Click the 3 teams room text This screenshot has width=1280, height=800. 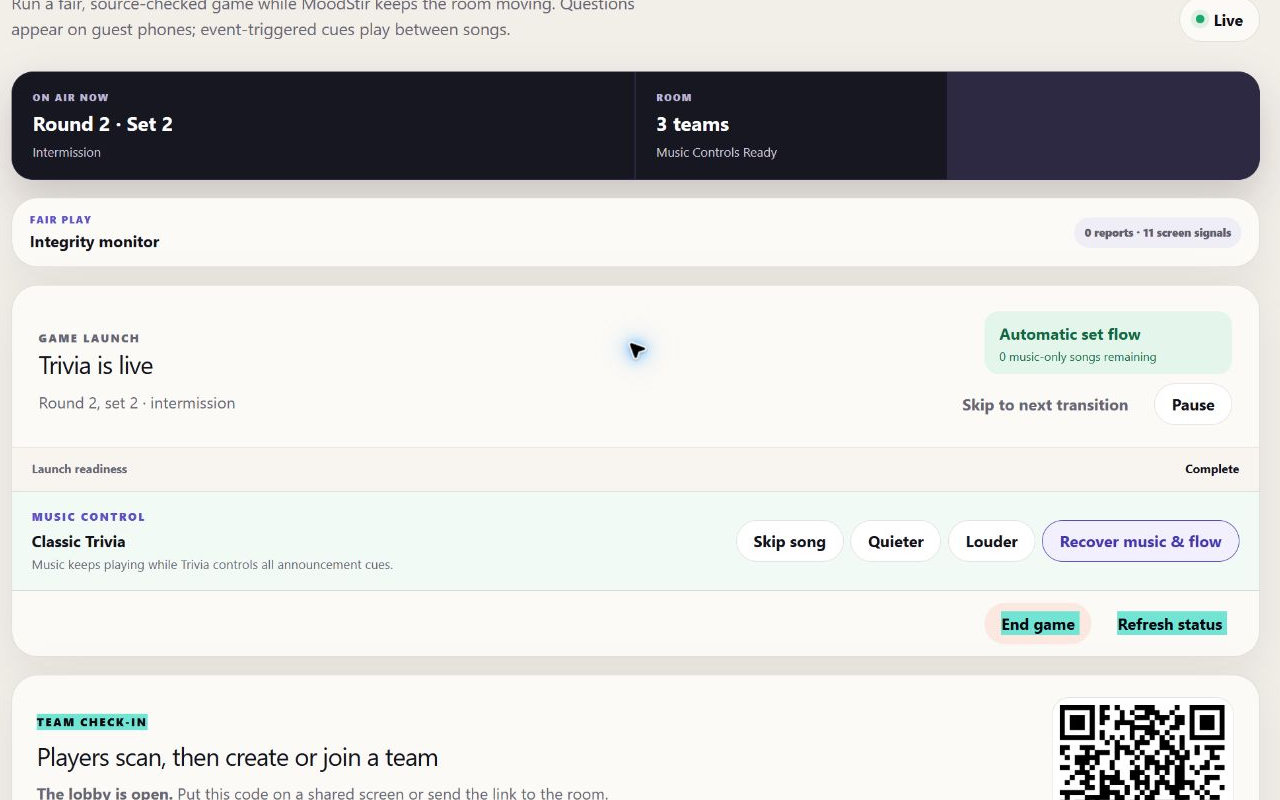tap(692, 124)
